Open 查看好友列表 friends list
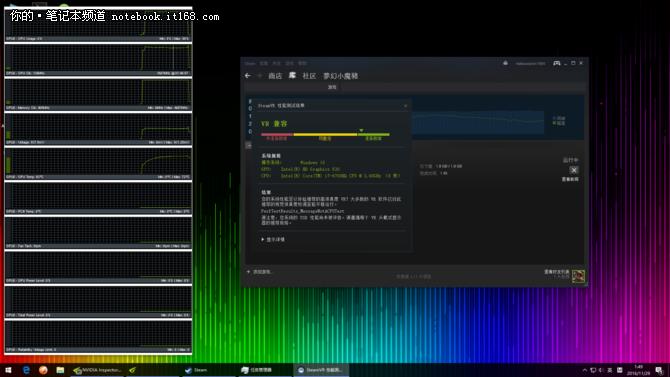Screen dimensions: 670x377 tap(557, 272)
